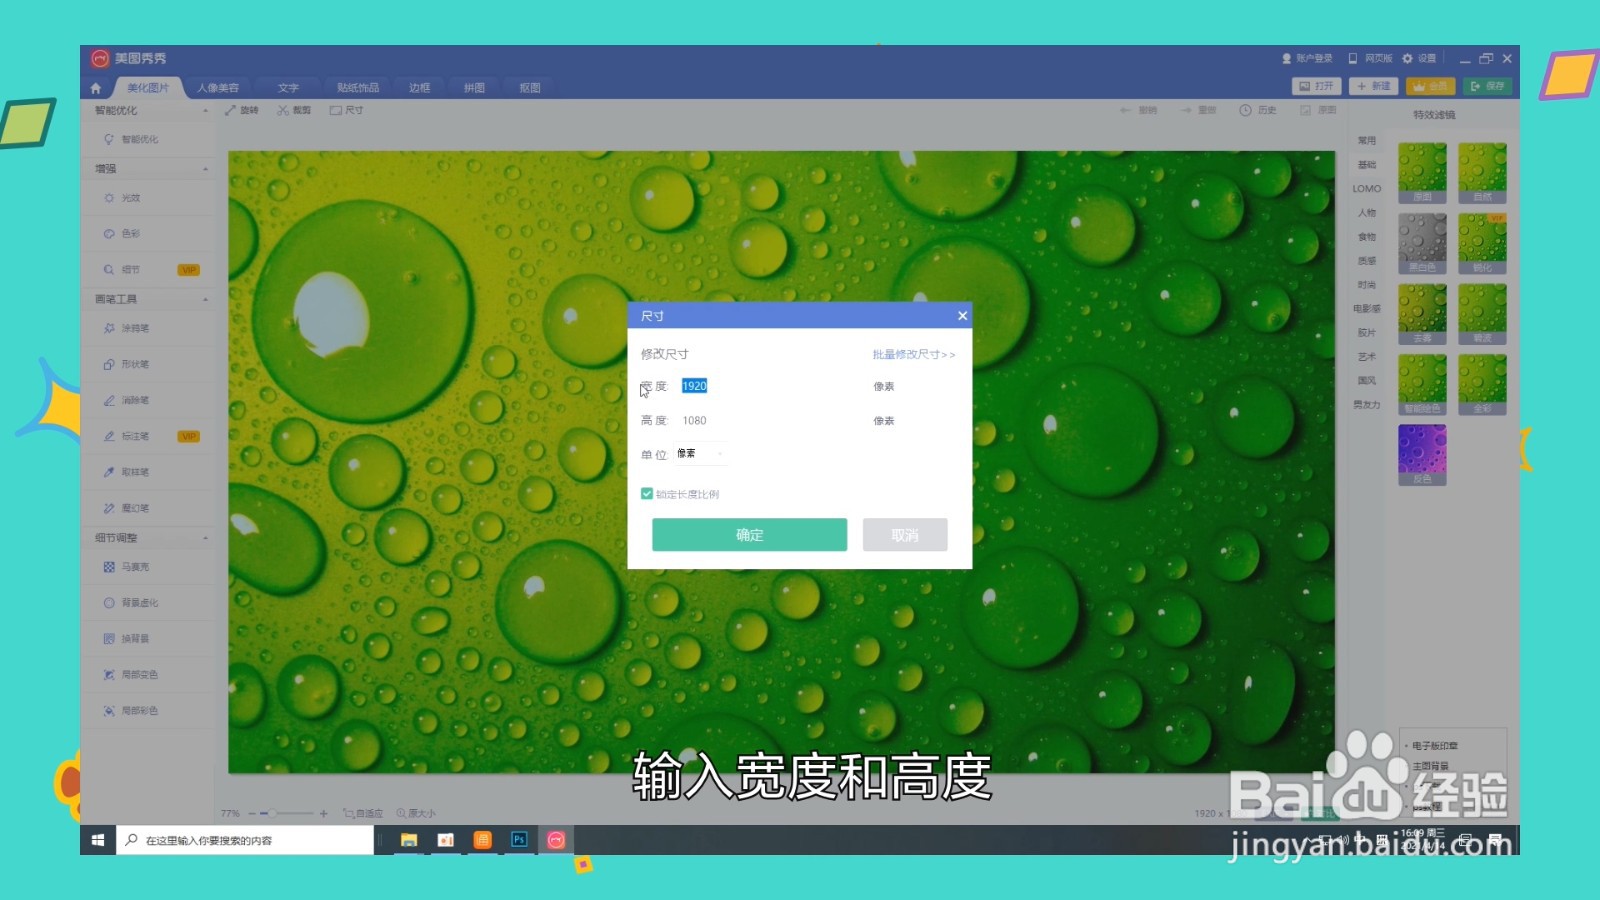1600x900 pixels.
Task: Select the 自然 filter thumbnail
Action: pos(1482,173)
